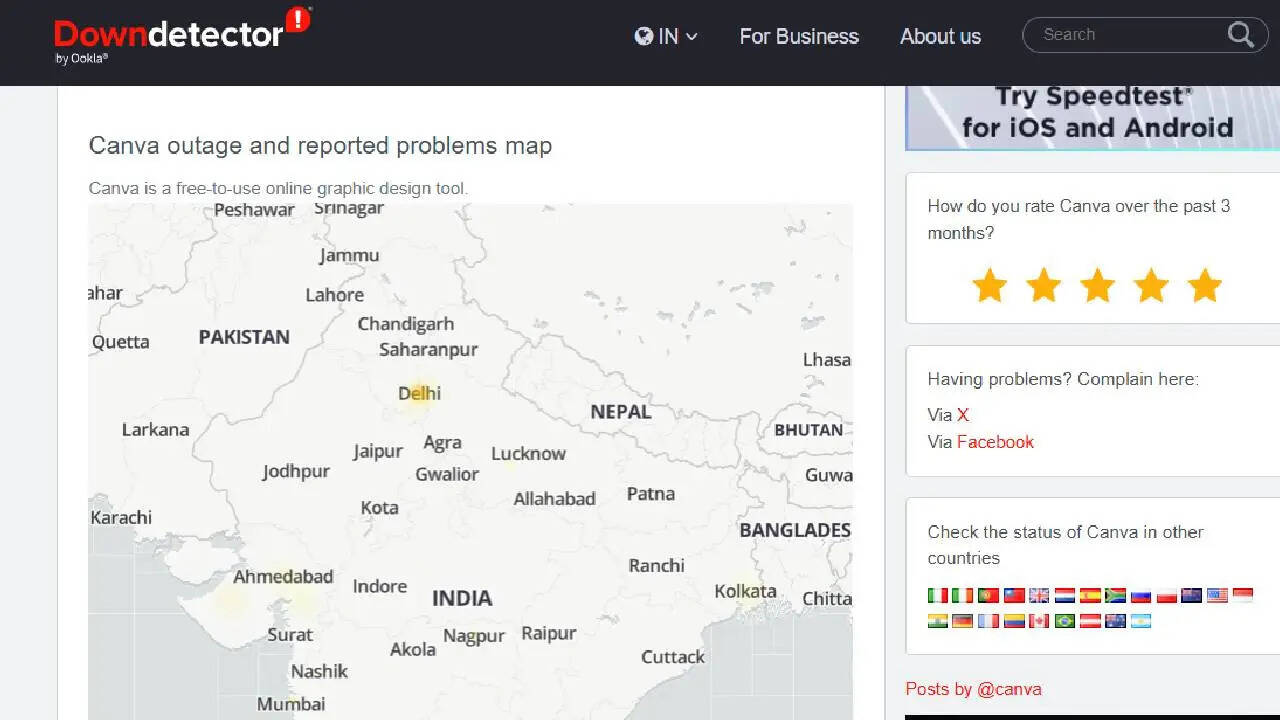Give Canva a five star rating
Image resolution: width=1280 pixels, height=720 pixels.
pos(1204,286)
